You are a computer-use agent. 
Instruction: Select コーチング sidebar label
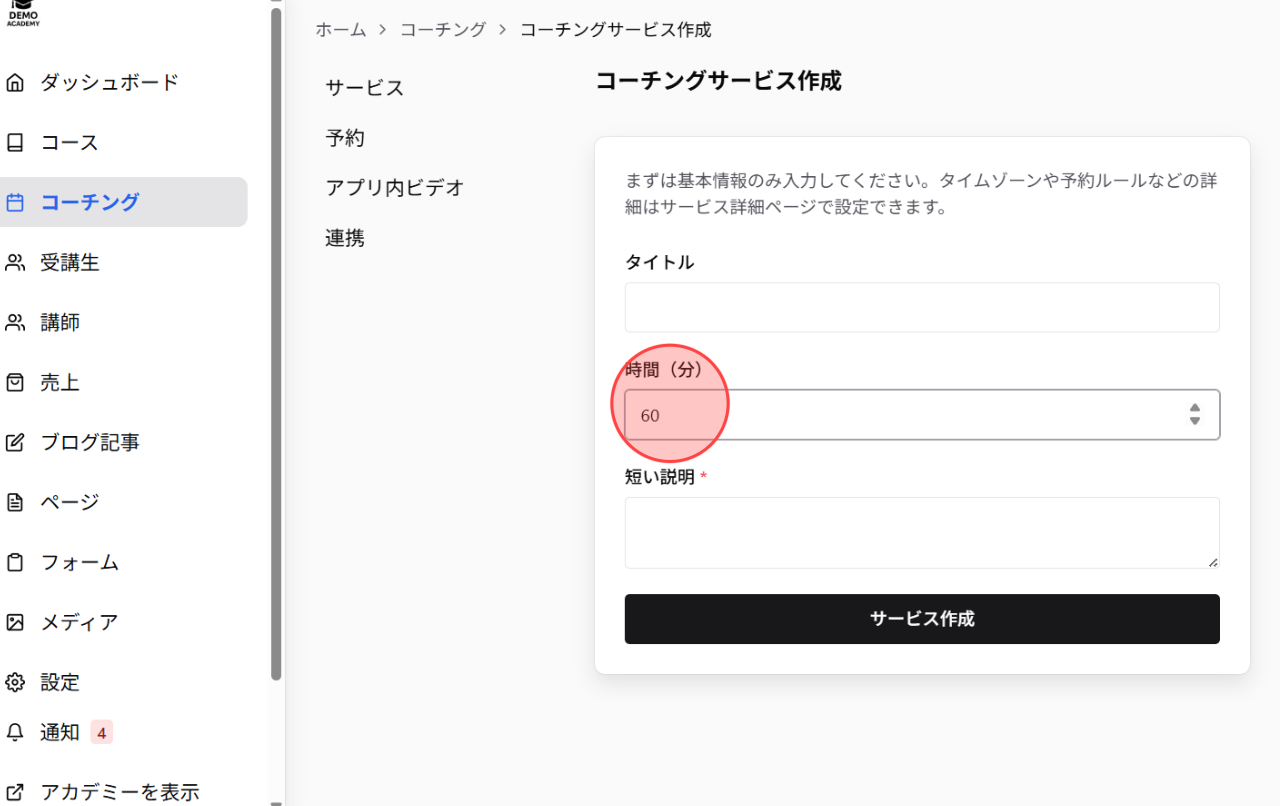90,202
